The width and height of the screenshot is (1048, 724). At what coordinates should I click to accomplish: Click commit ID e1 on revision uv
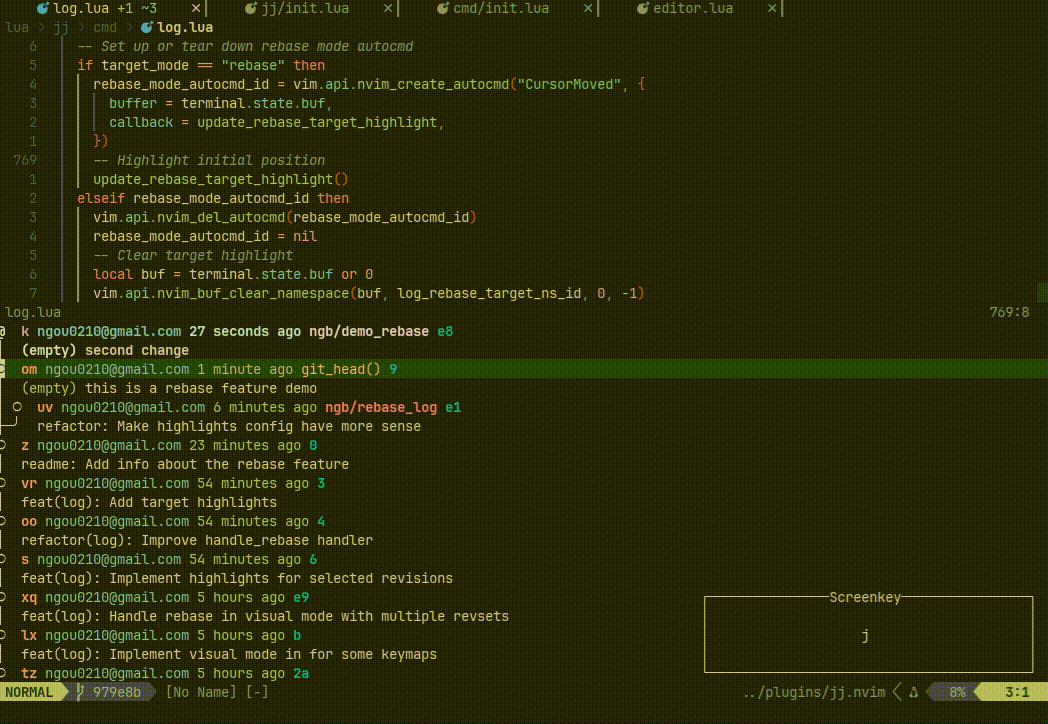pos(453,407)
